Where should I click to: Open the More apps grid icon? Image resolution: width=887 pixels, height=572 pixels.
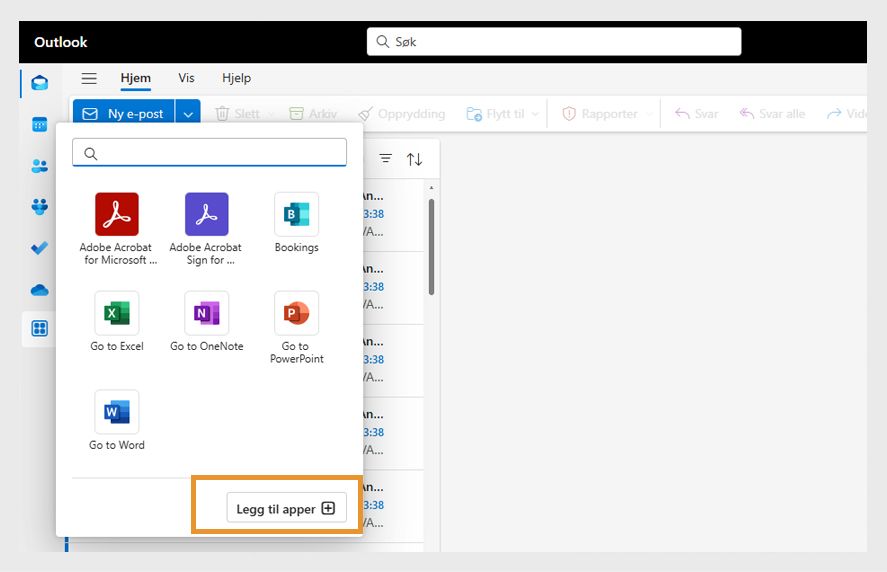pos(40,329)
